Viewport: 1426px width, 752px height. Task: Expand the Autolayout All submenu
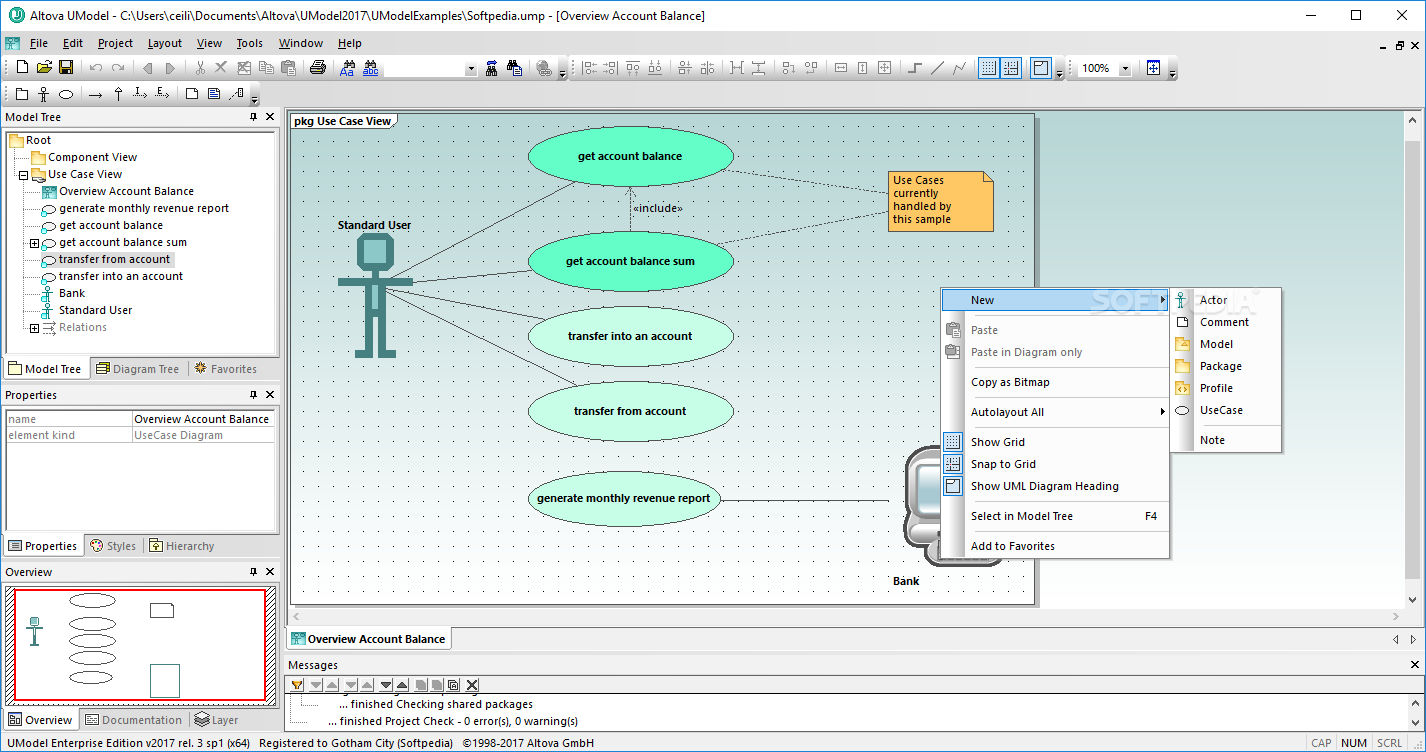1055,412
